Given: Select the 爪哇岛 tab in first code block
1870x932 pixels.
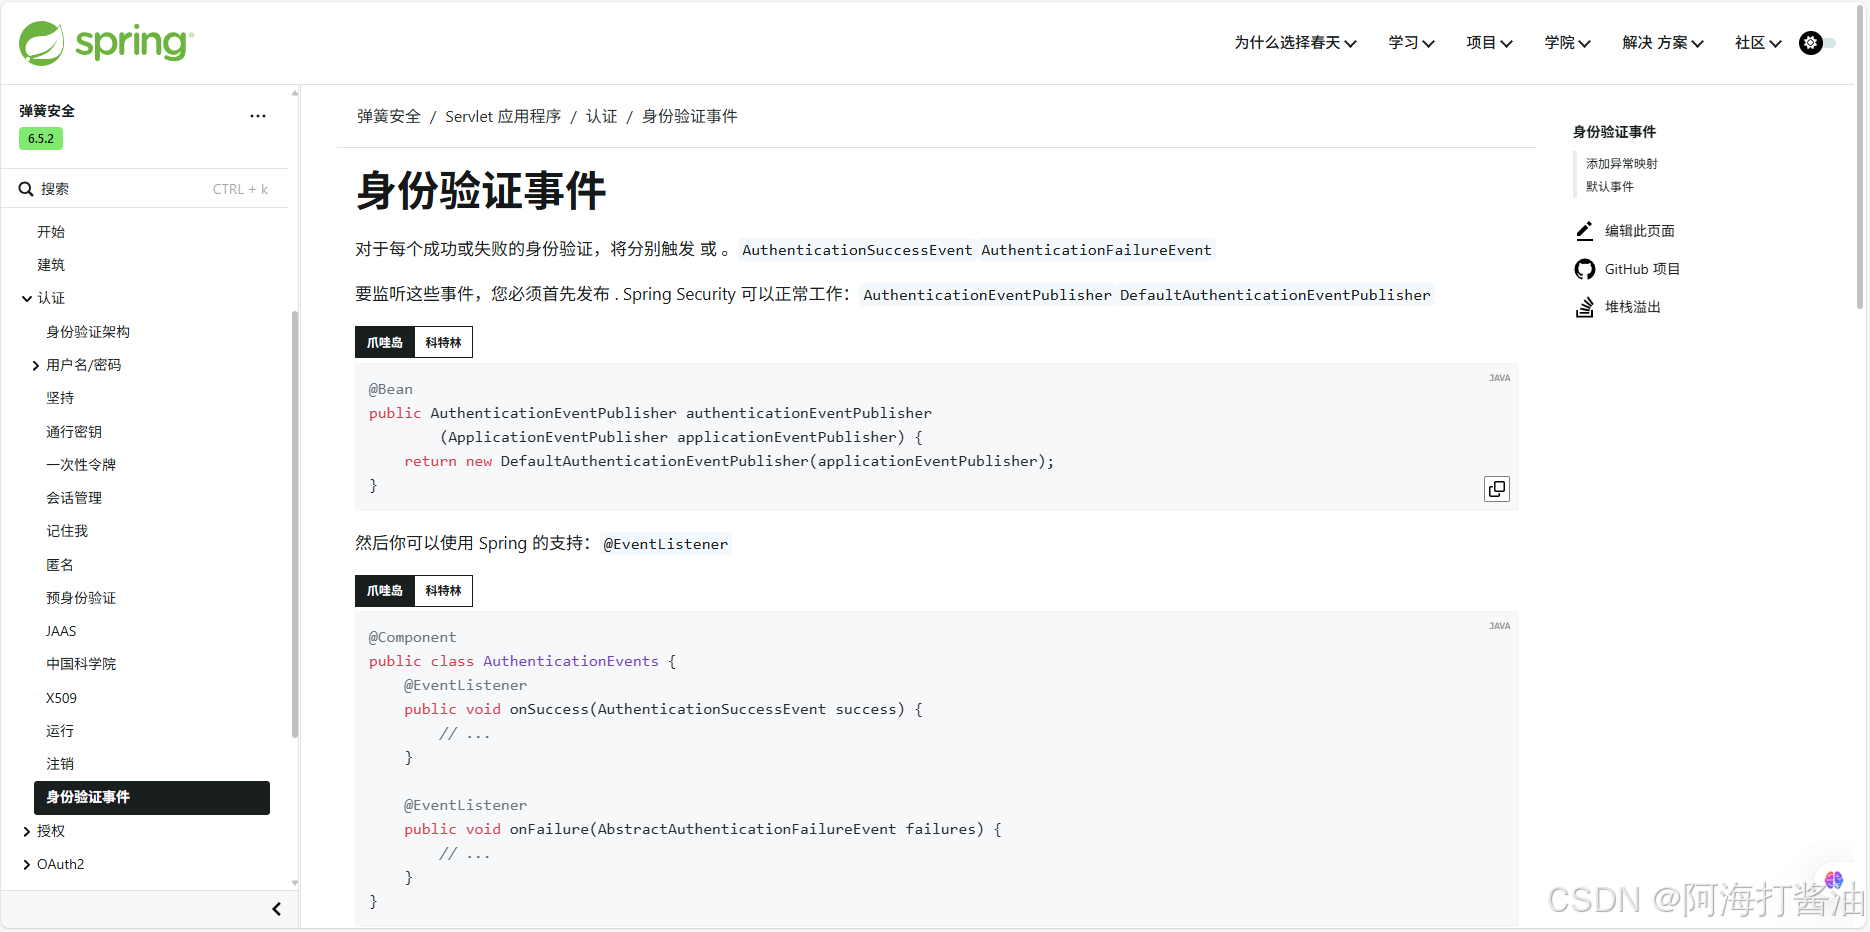Looking at the screenshot, I should coord(385,342).
